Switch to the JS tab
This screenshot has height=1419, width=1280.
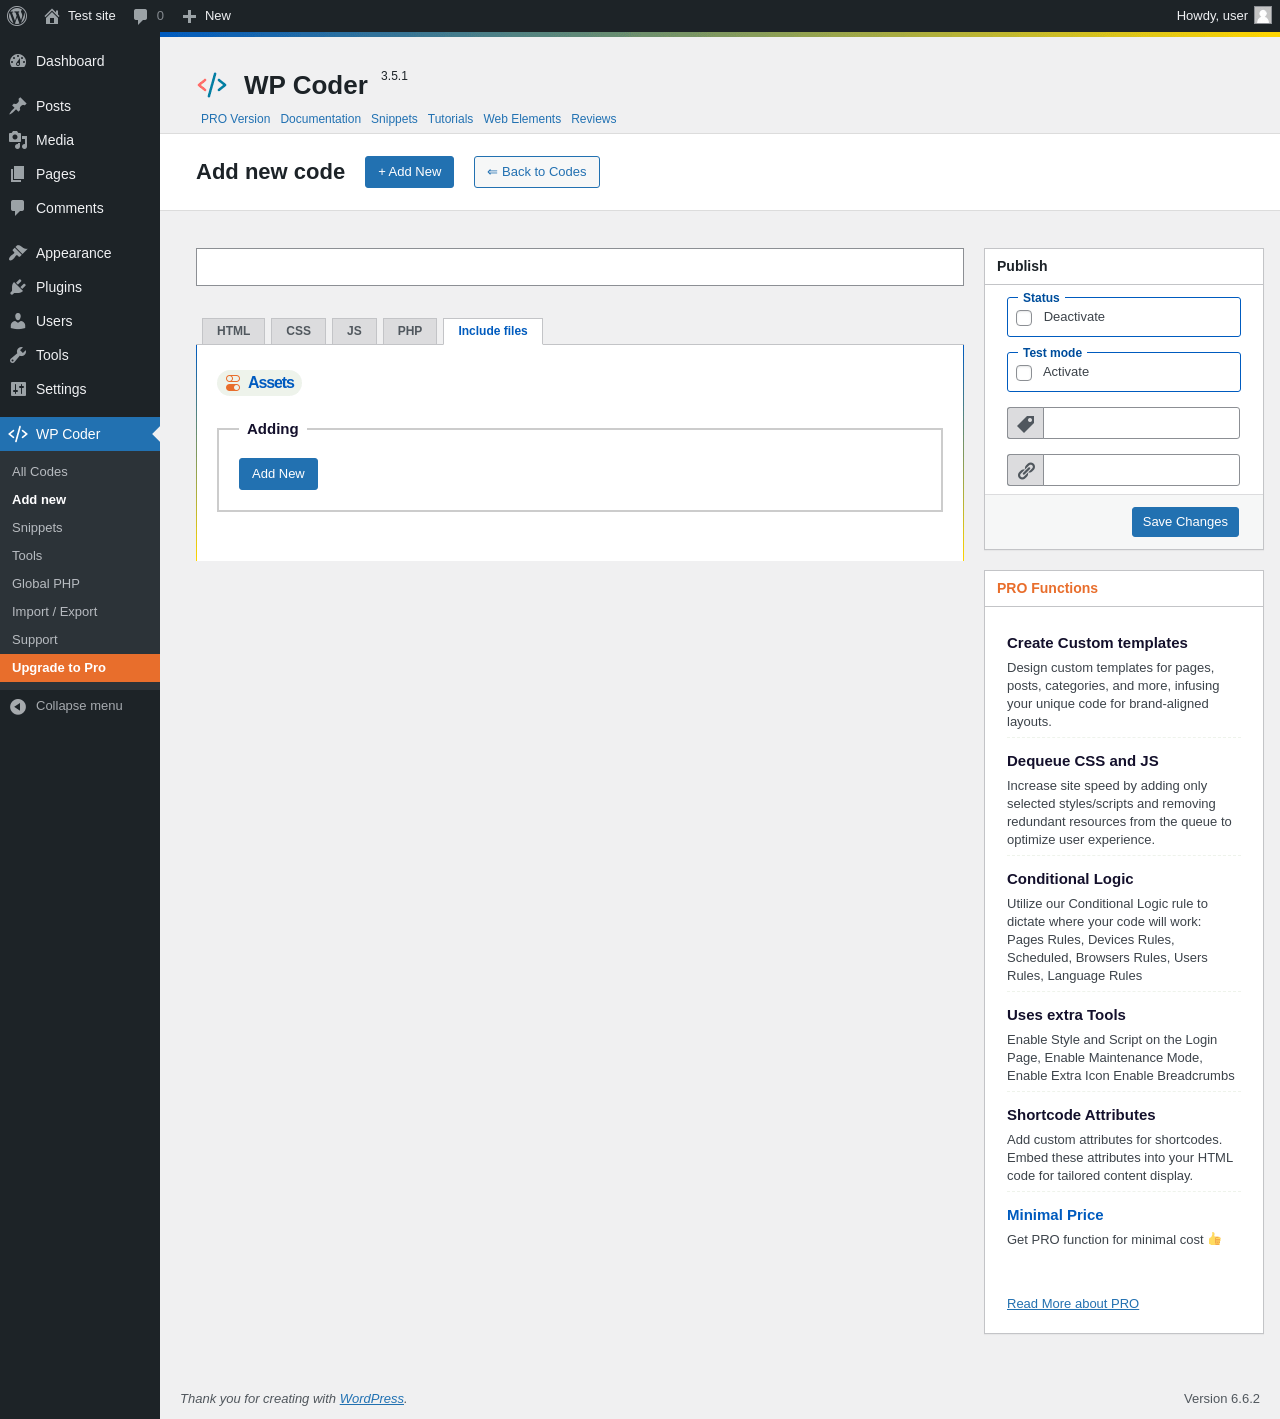coord(354,331)
